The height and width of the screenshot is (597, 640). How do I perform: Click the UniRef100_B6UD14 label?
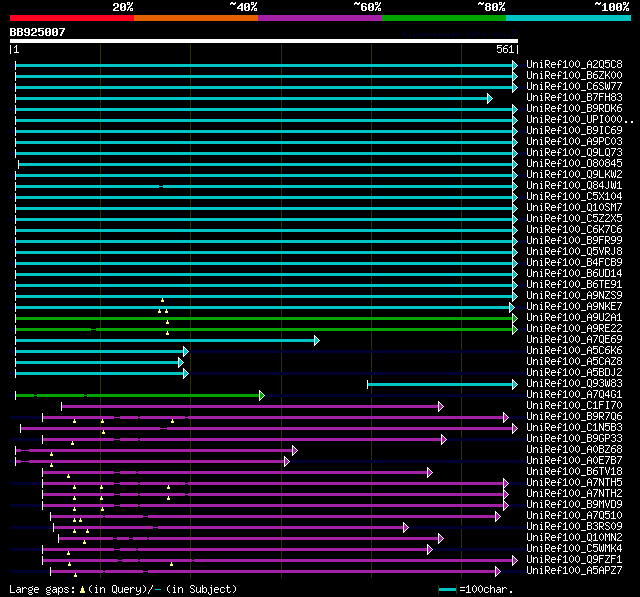coord(574,274)
